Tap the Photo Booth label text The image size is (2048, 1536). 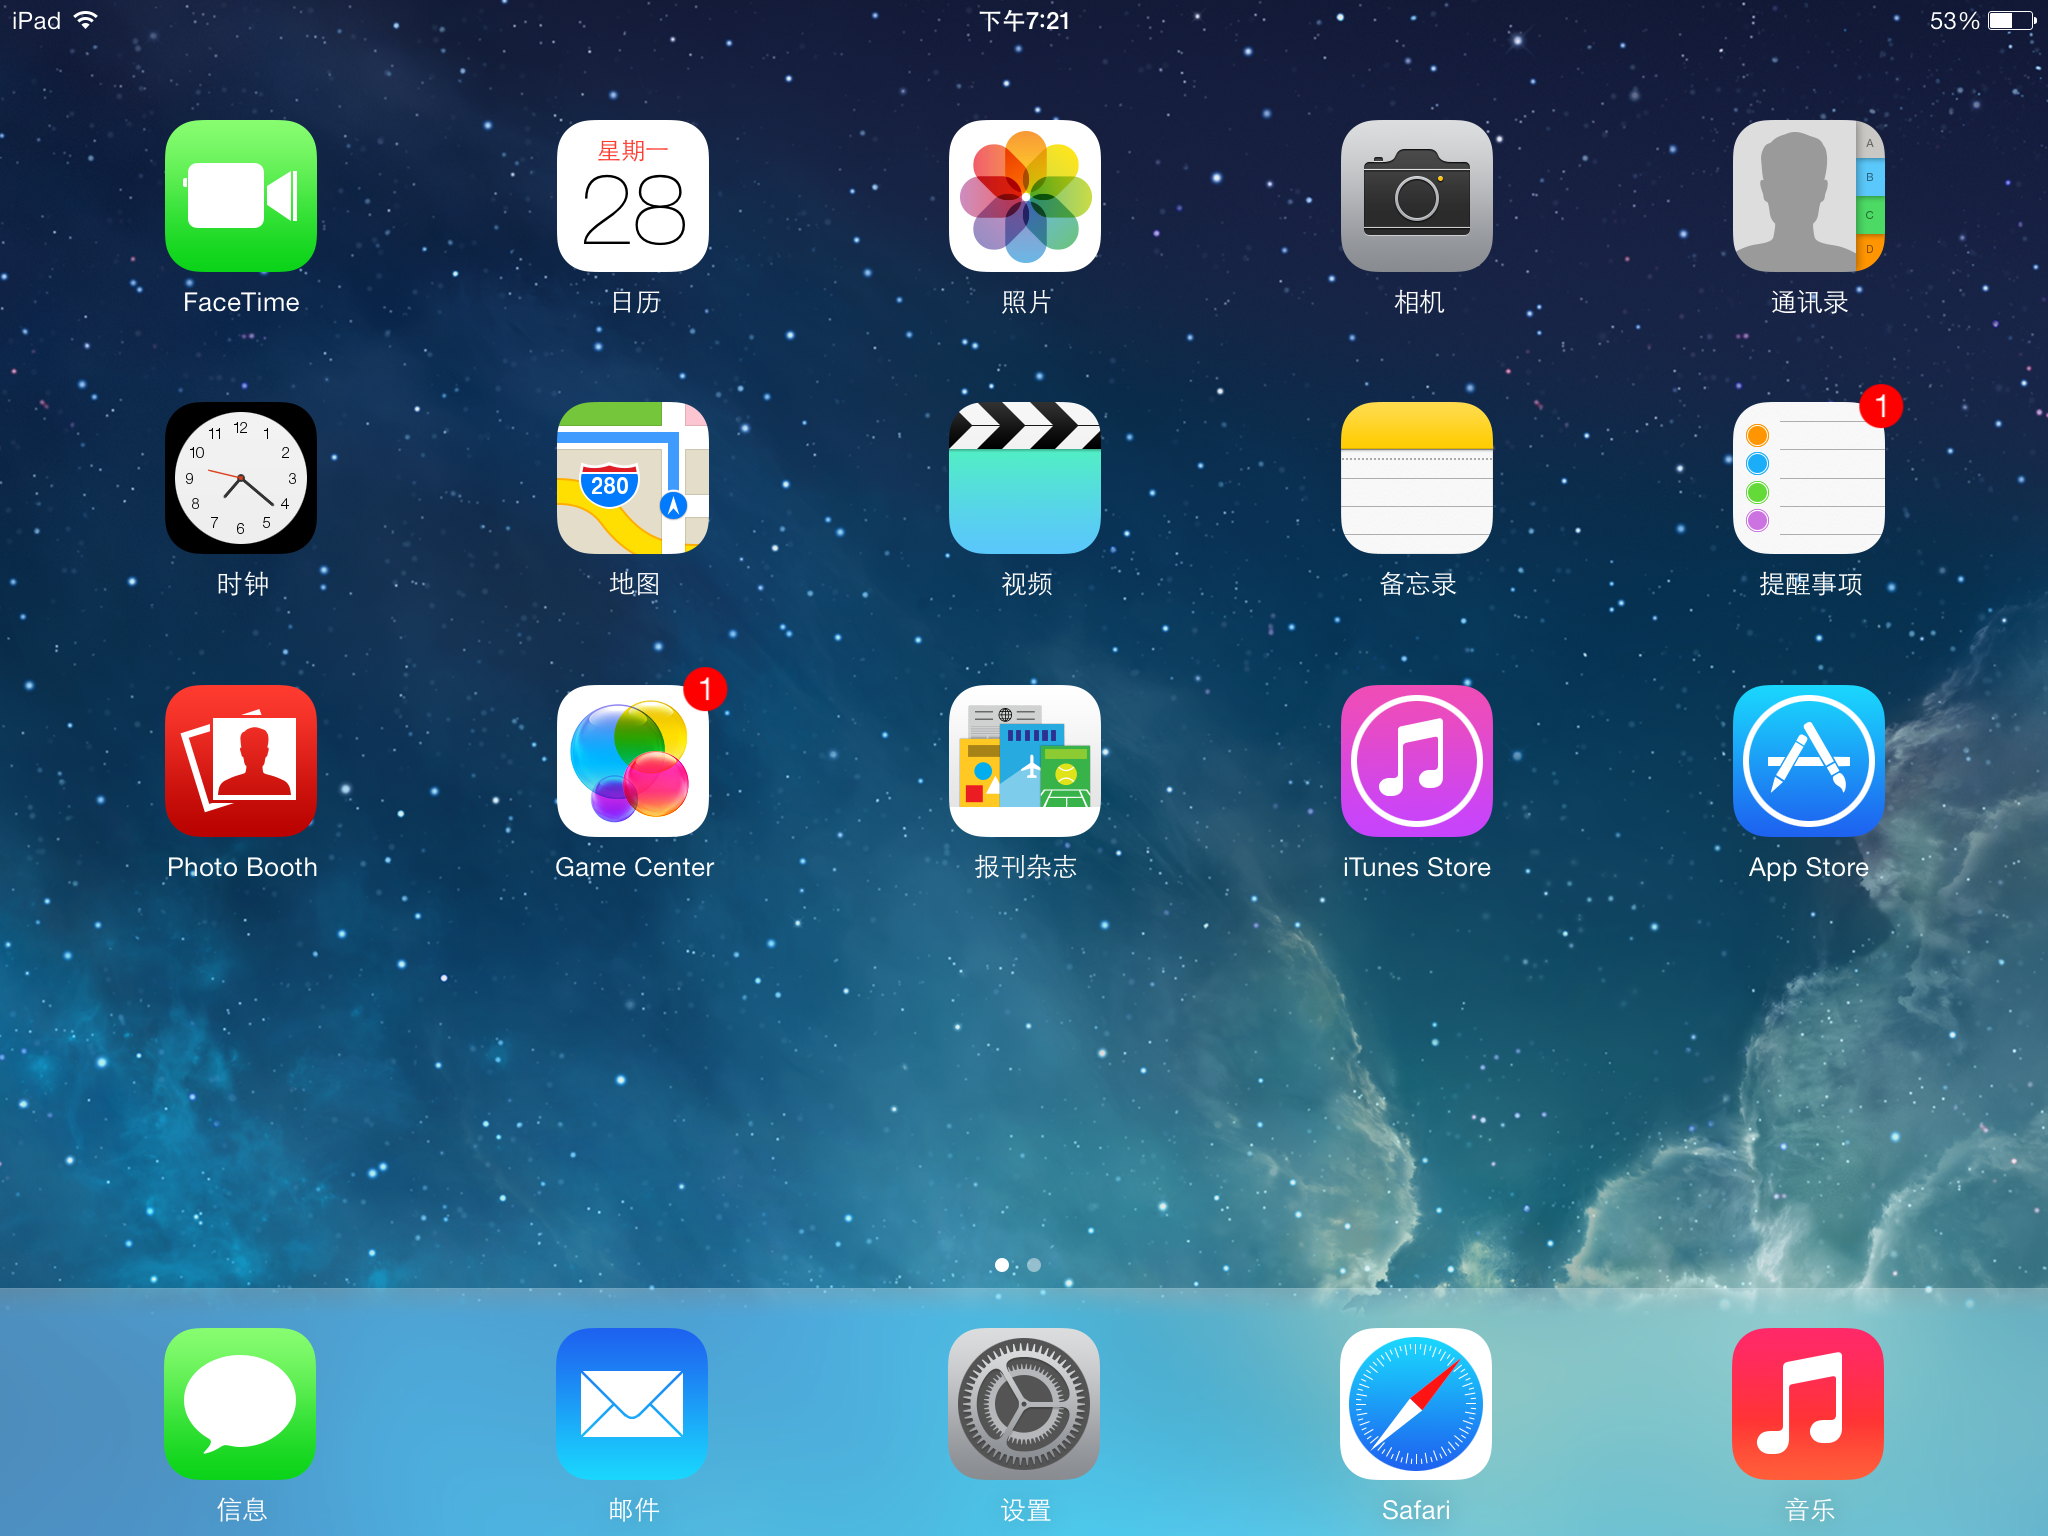pyautogui.click(x=242, y=867)
